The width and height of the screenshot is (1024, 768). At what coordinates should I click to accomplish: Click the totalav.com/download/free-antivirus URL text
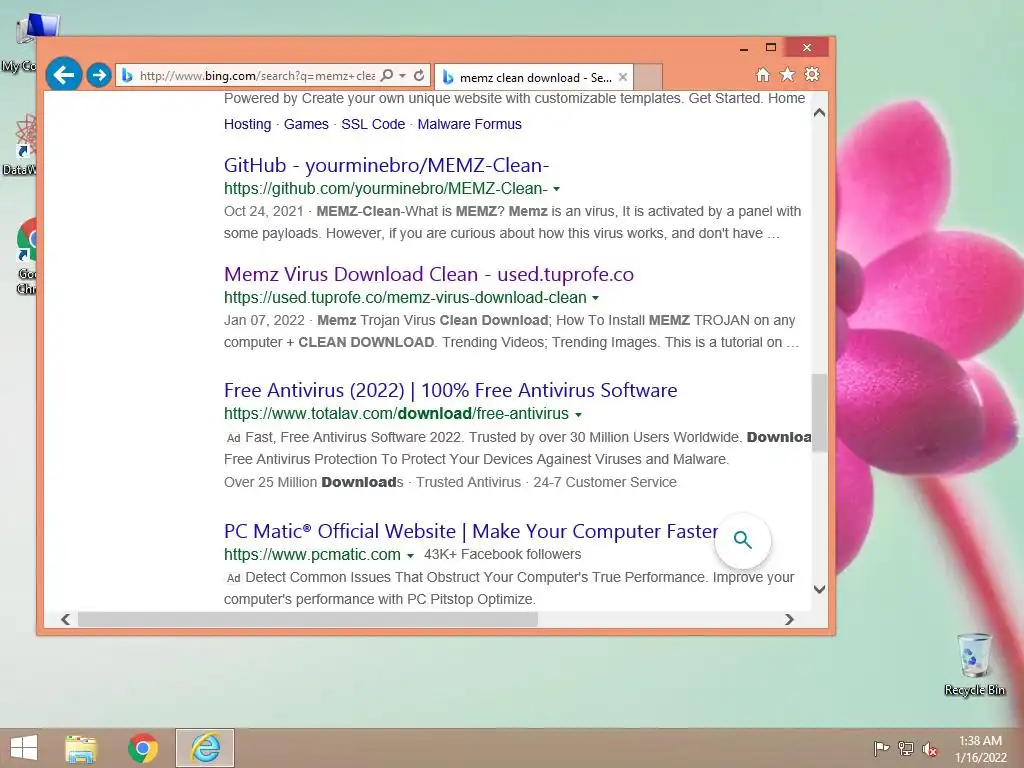(x=396, y=414)
